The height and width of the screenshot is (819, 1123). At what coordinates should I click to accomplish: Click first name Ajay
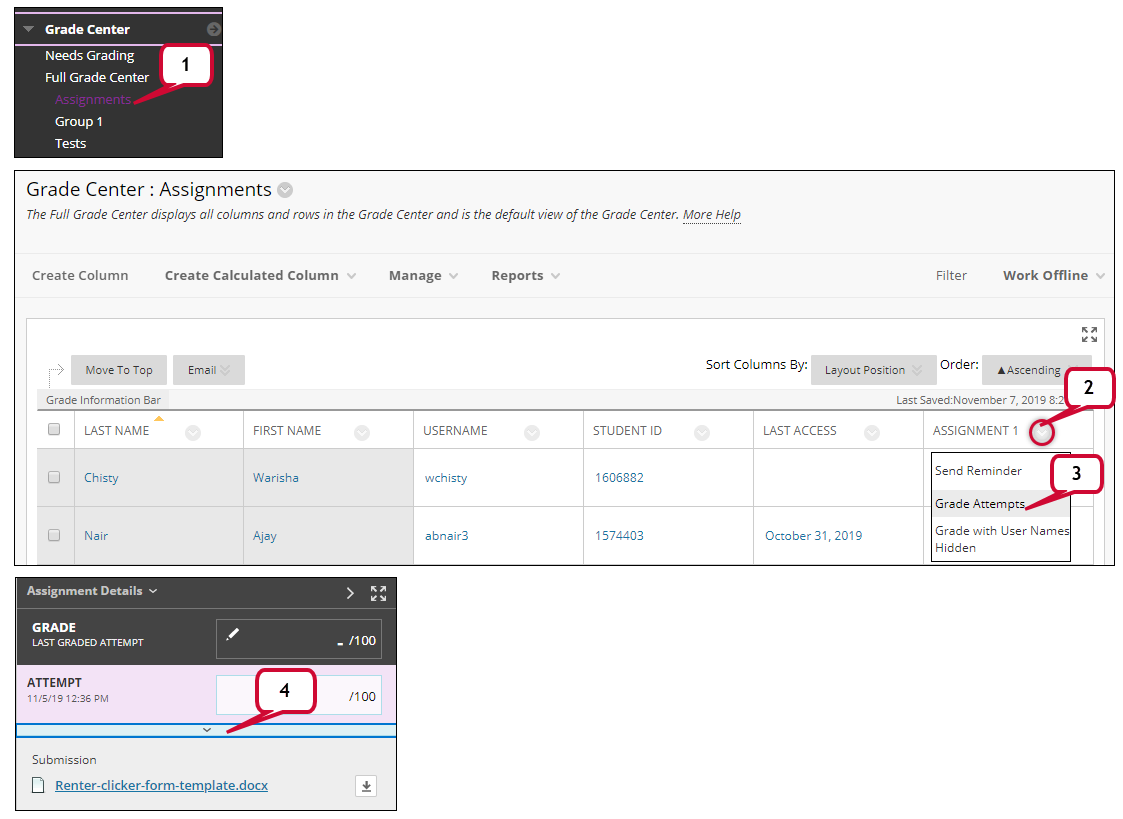(264, 536)
